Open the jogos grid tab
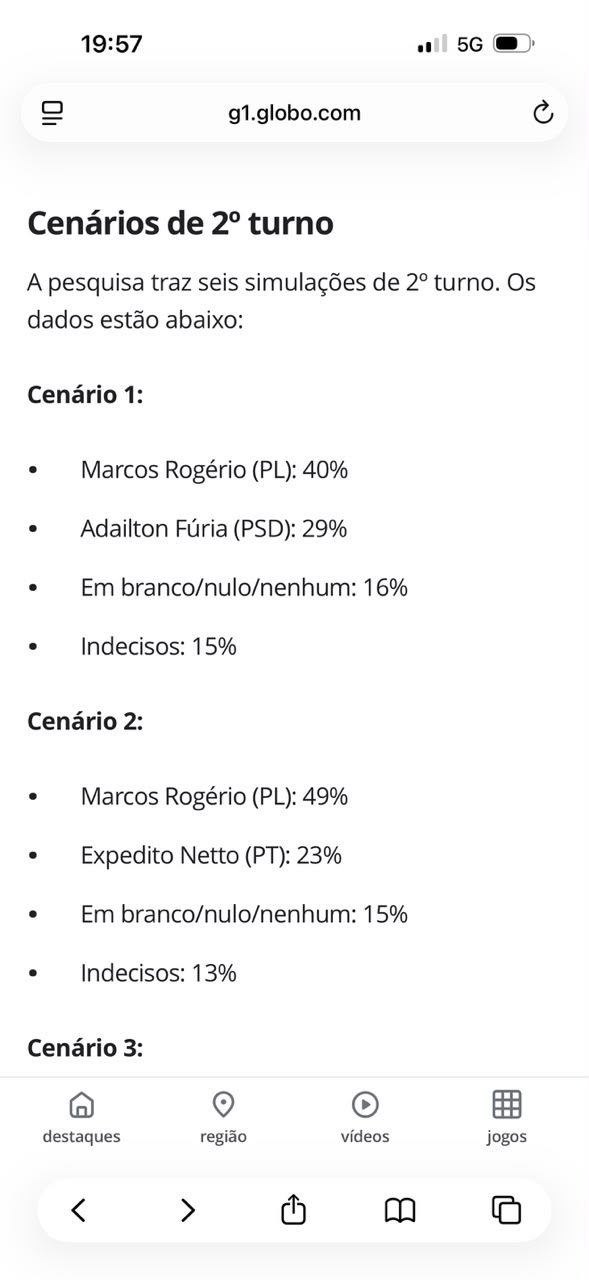Image resolution: width=589 pixels, height=1280 pixels. click(507, 1117)
